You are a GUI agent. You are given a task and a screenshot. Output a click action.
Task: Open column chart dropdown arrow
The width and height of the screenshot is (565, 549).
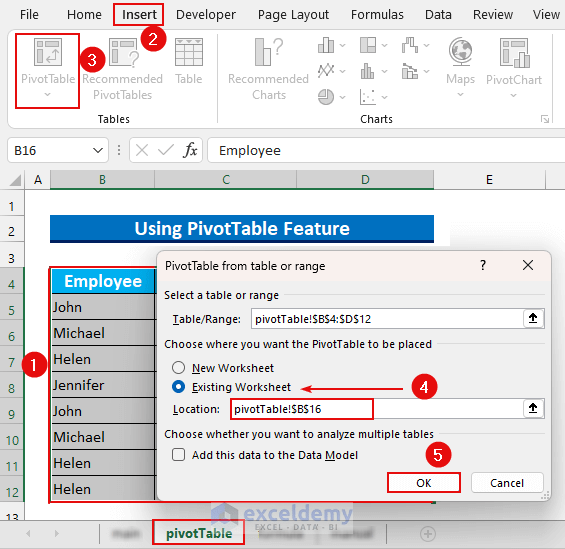343,45
